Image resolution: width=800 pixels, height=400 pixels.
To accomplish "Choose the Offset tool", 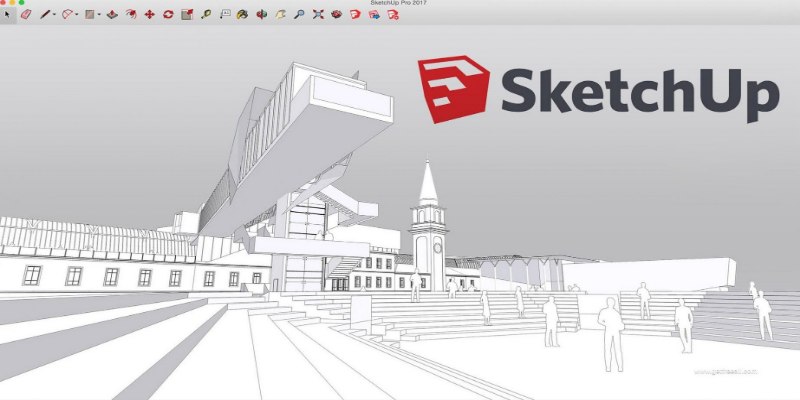I will tap(131, 15).
